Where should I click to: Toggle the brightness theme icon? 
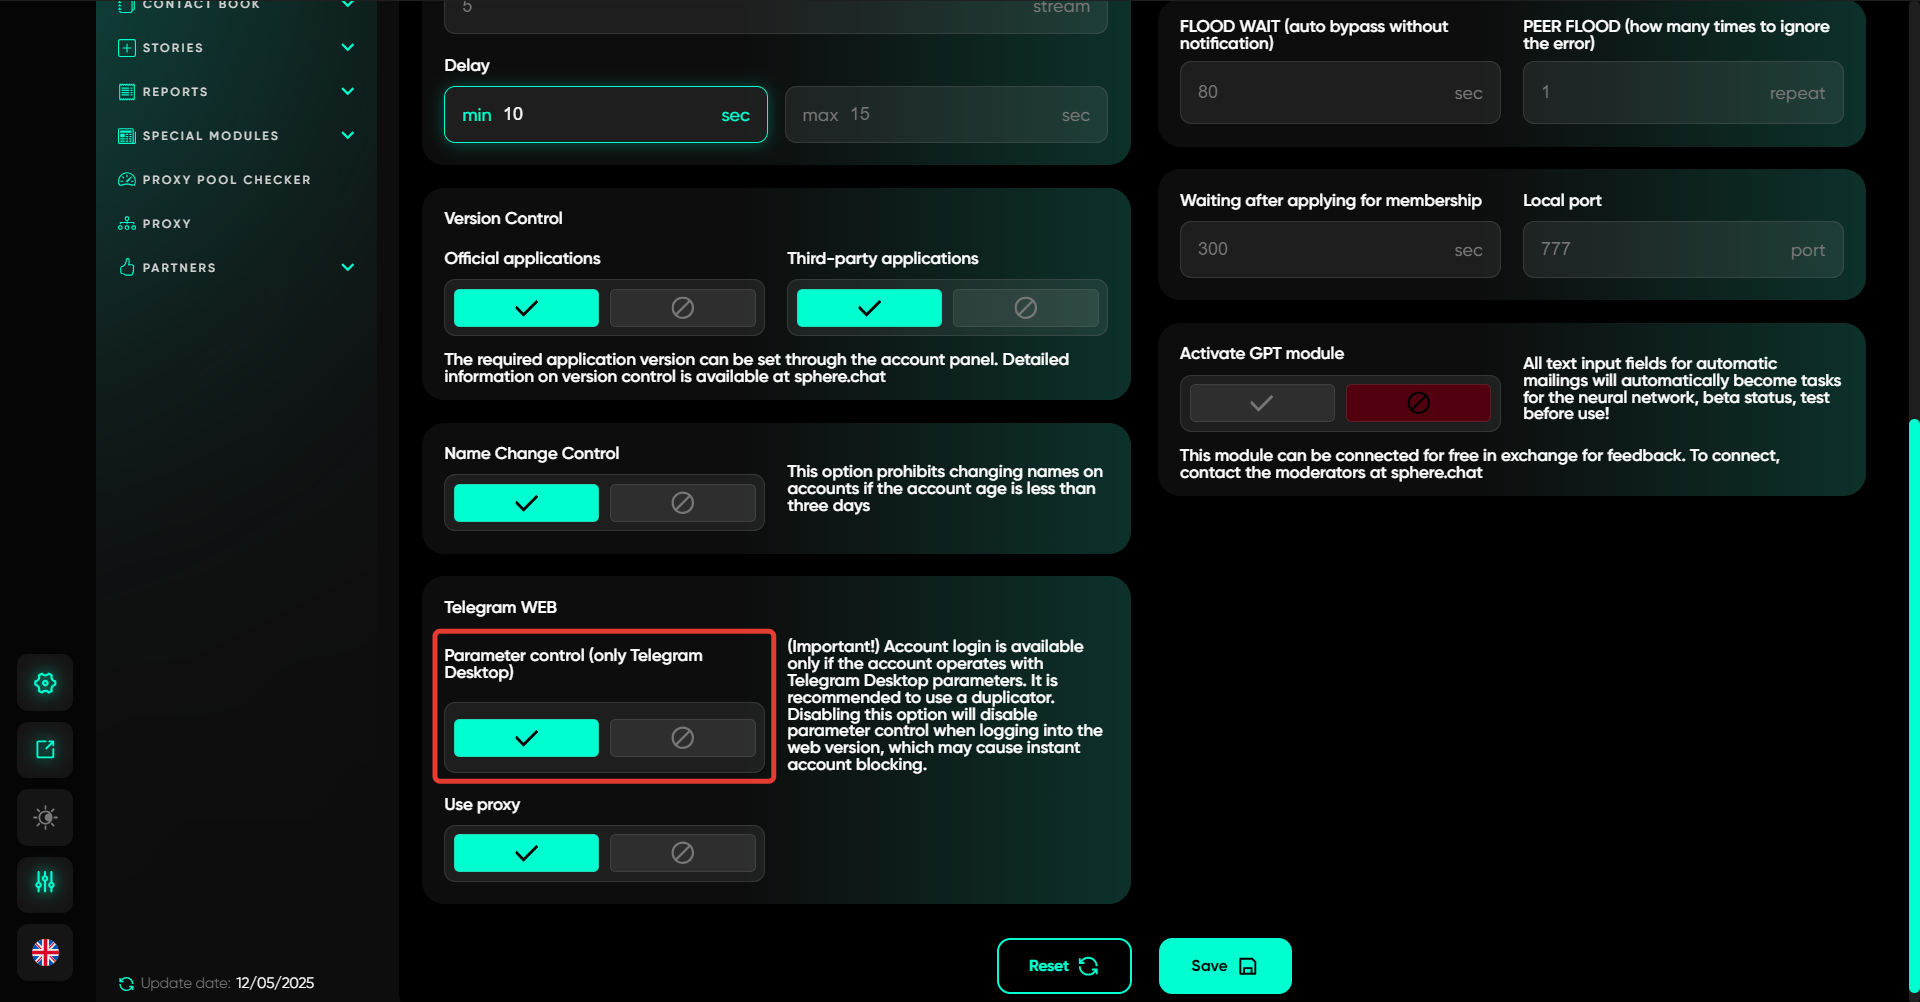45,818
